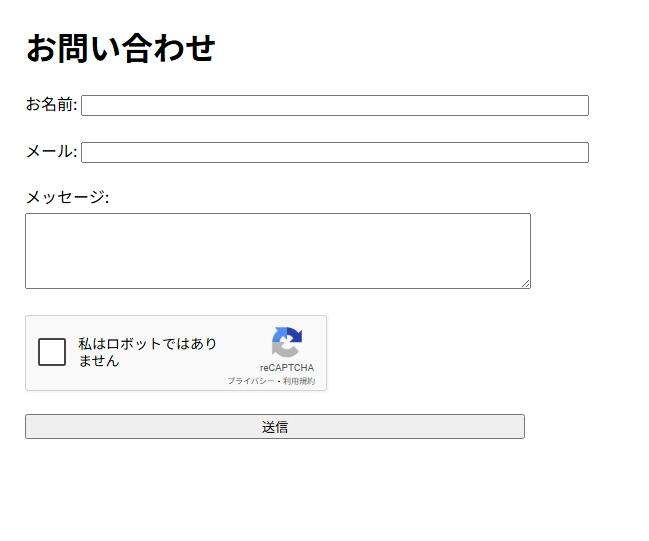
Task: Click the 私はロボットではありません text
Action: pos(147,352)
